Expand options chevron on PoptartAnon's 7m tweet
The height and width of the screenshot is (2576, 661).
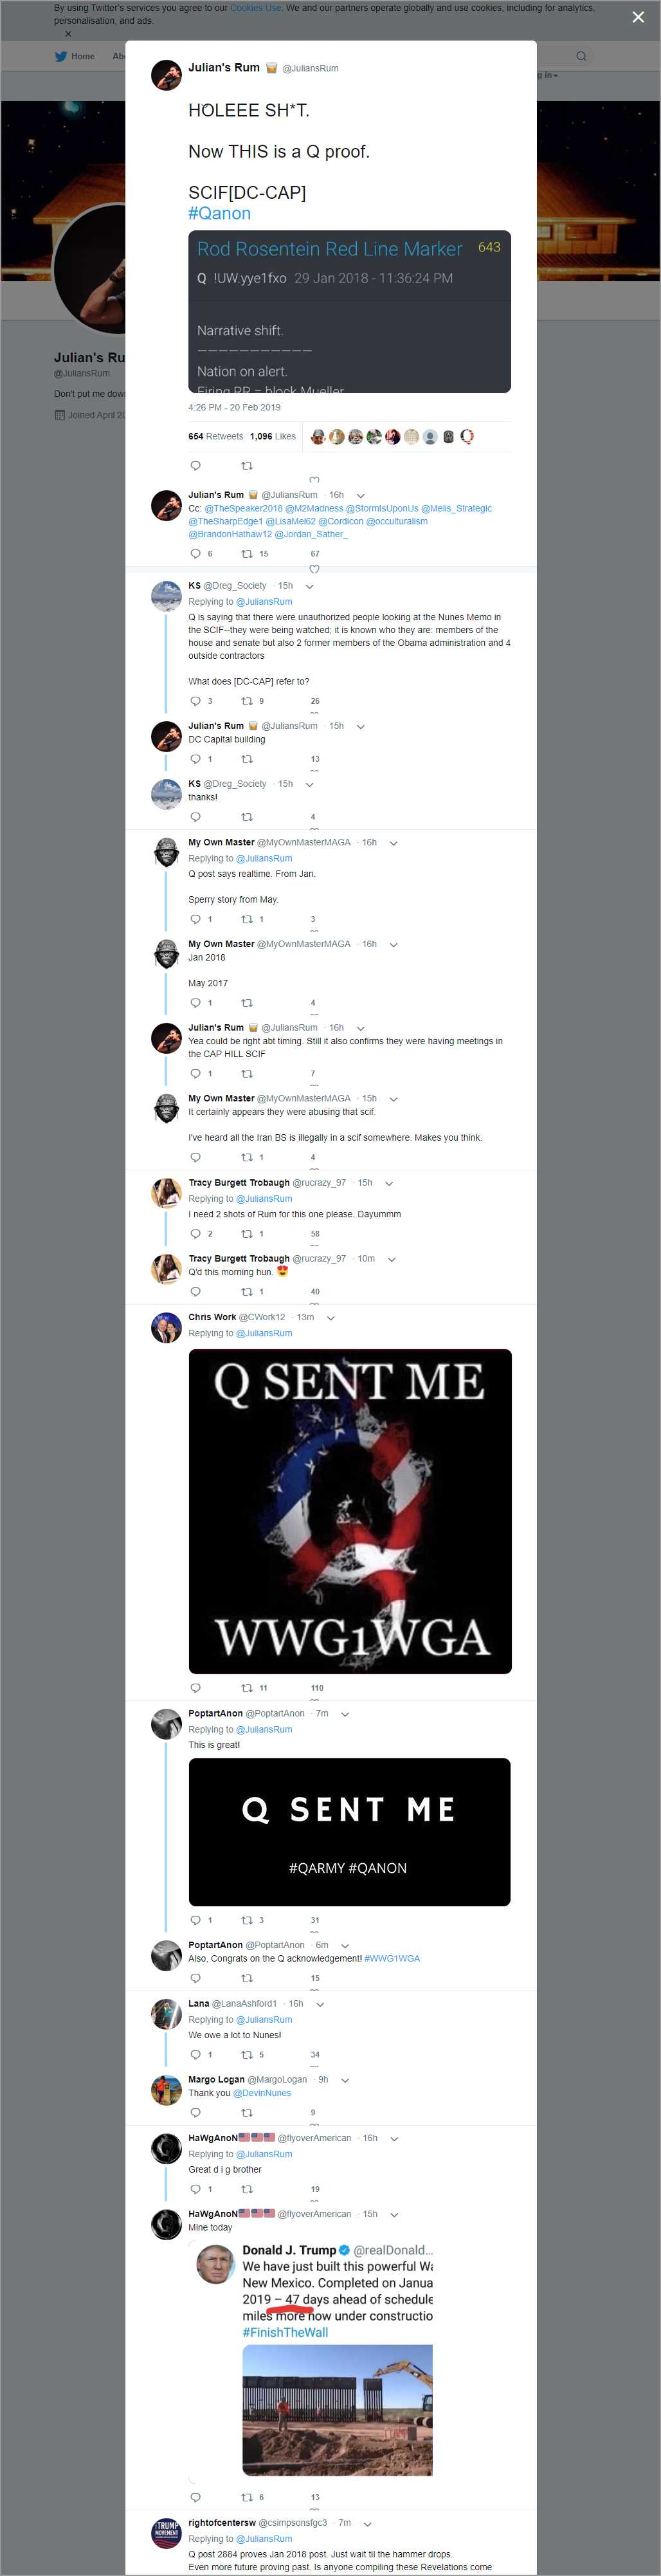coord(345,1713)
